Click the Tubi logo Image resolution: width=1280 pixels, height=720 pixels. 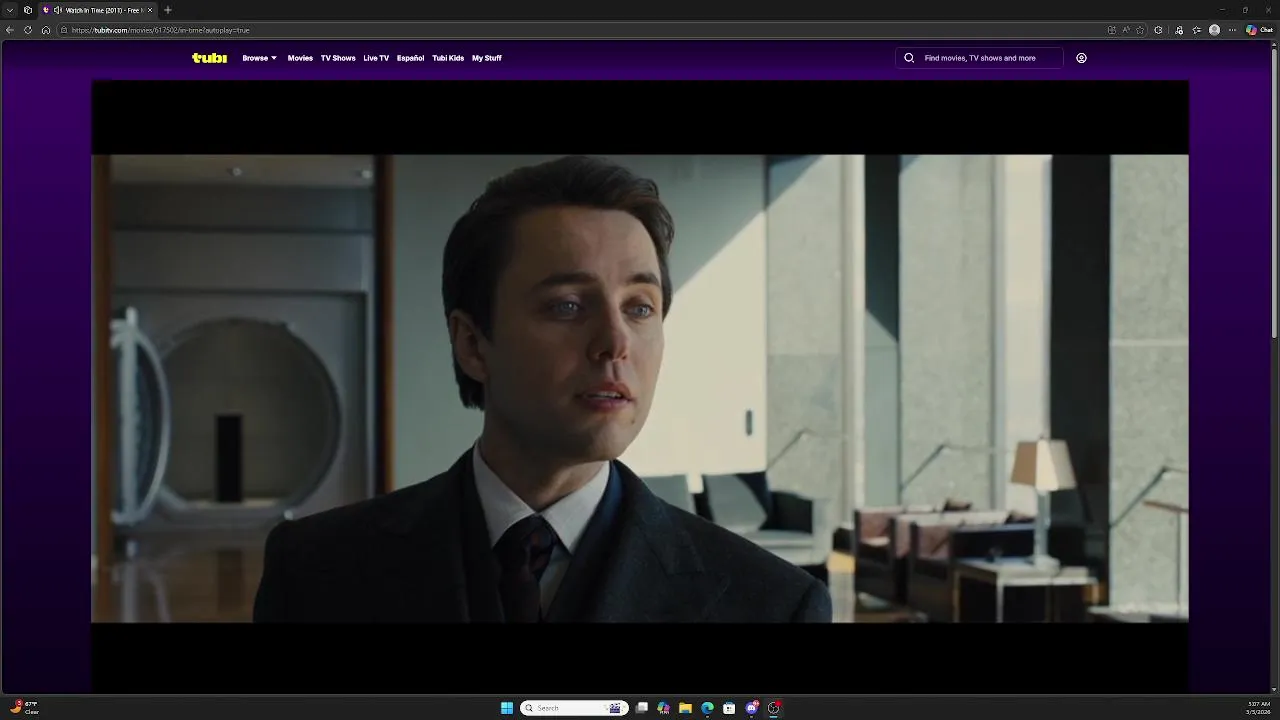coord(209,58)
